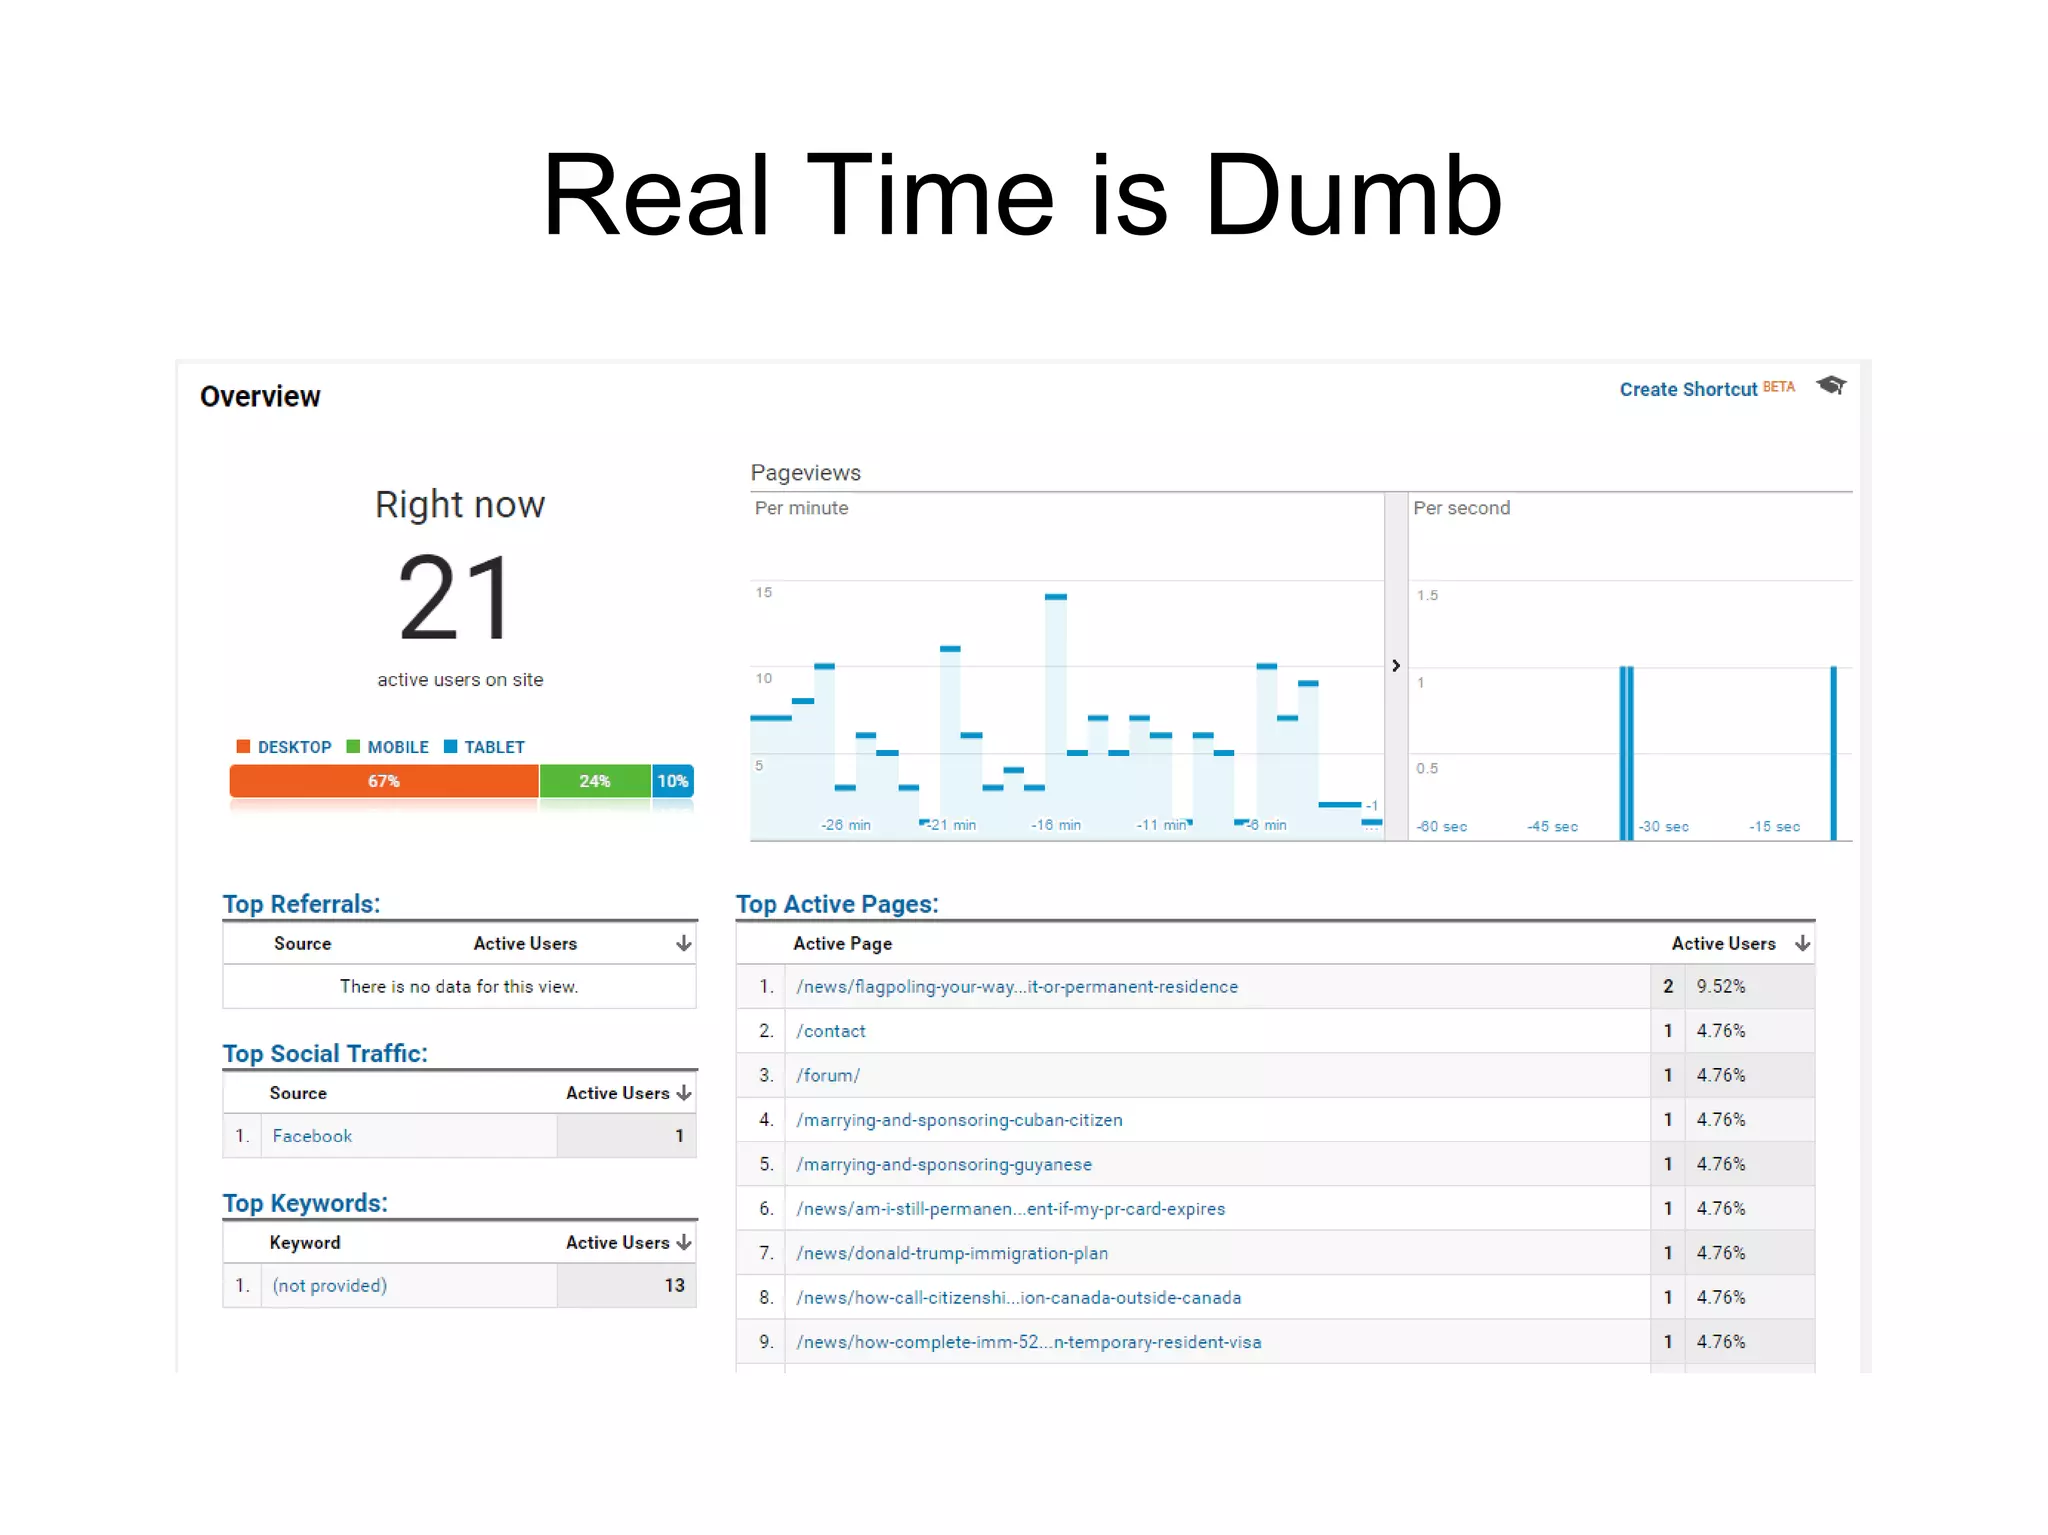
Task: Open the marrying-and-sponsoring-cuban-citizen page link
Action: point(959,1120)
